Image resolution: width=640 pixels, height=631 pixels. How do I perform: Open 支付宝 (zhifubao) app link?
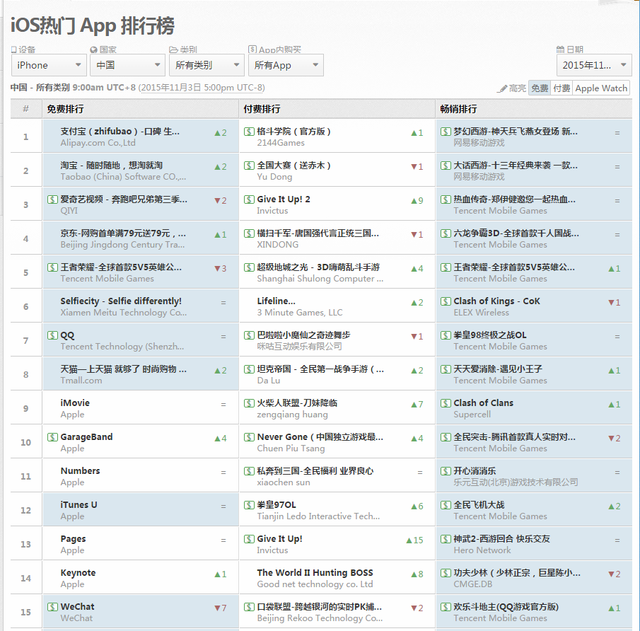[120, 131]
